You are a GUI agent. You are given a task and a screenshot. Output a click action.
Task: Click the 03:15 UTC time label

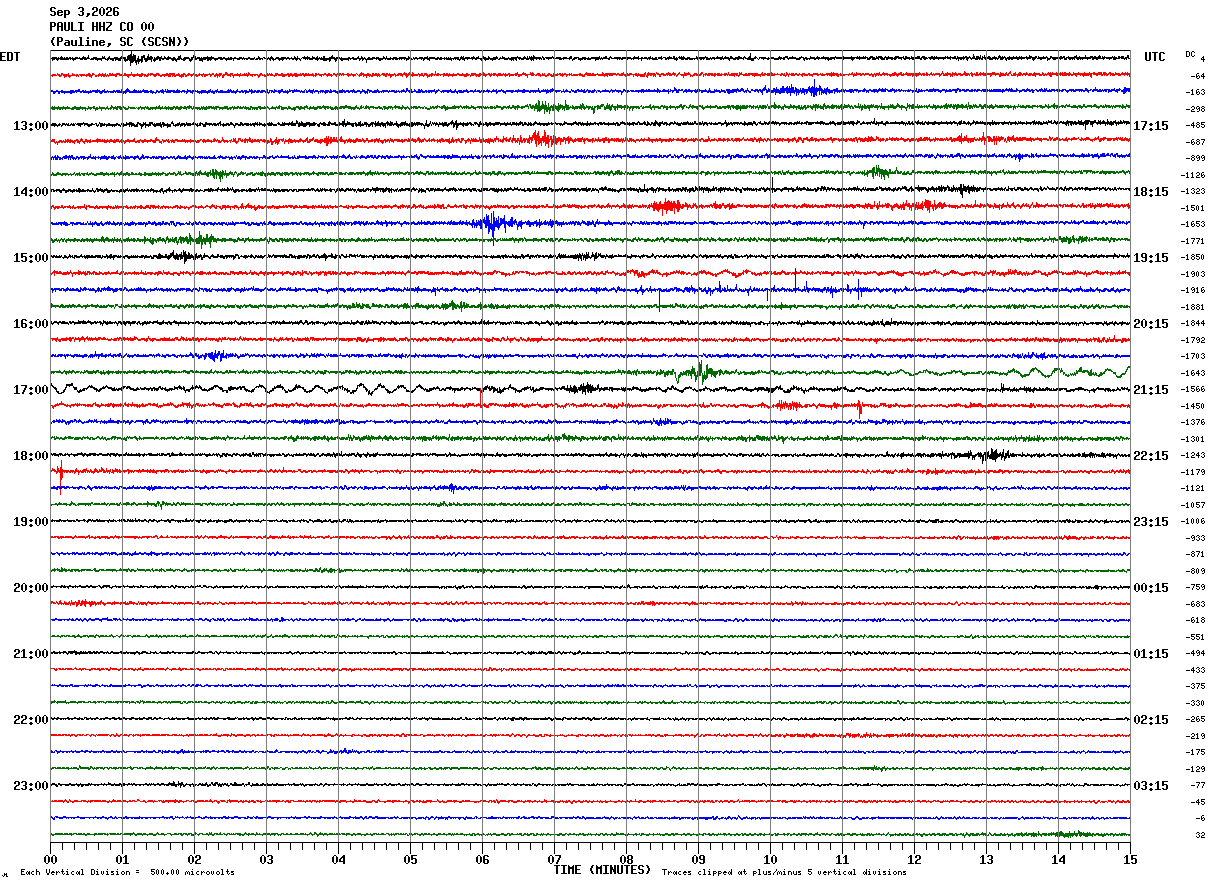coord(1151,785)
